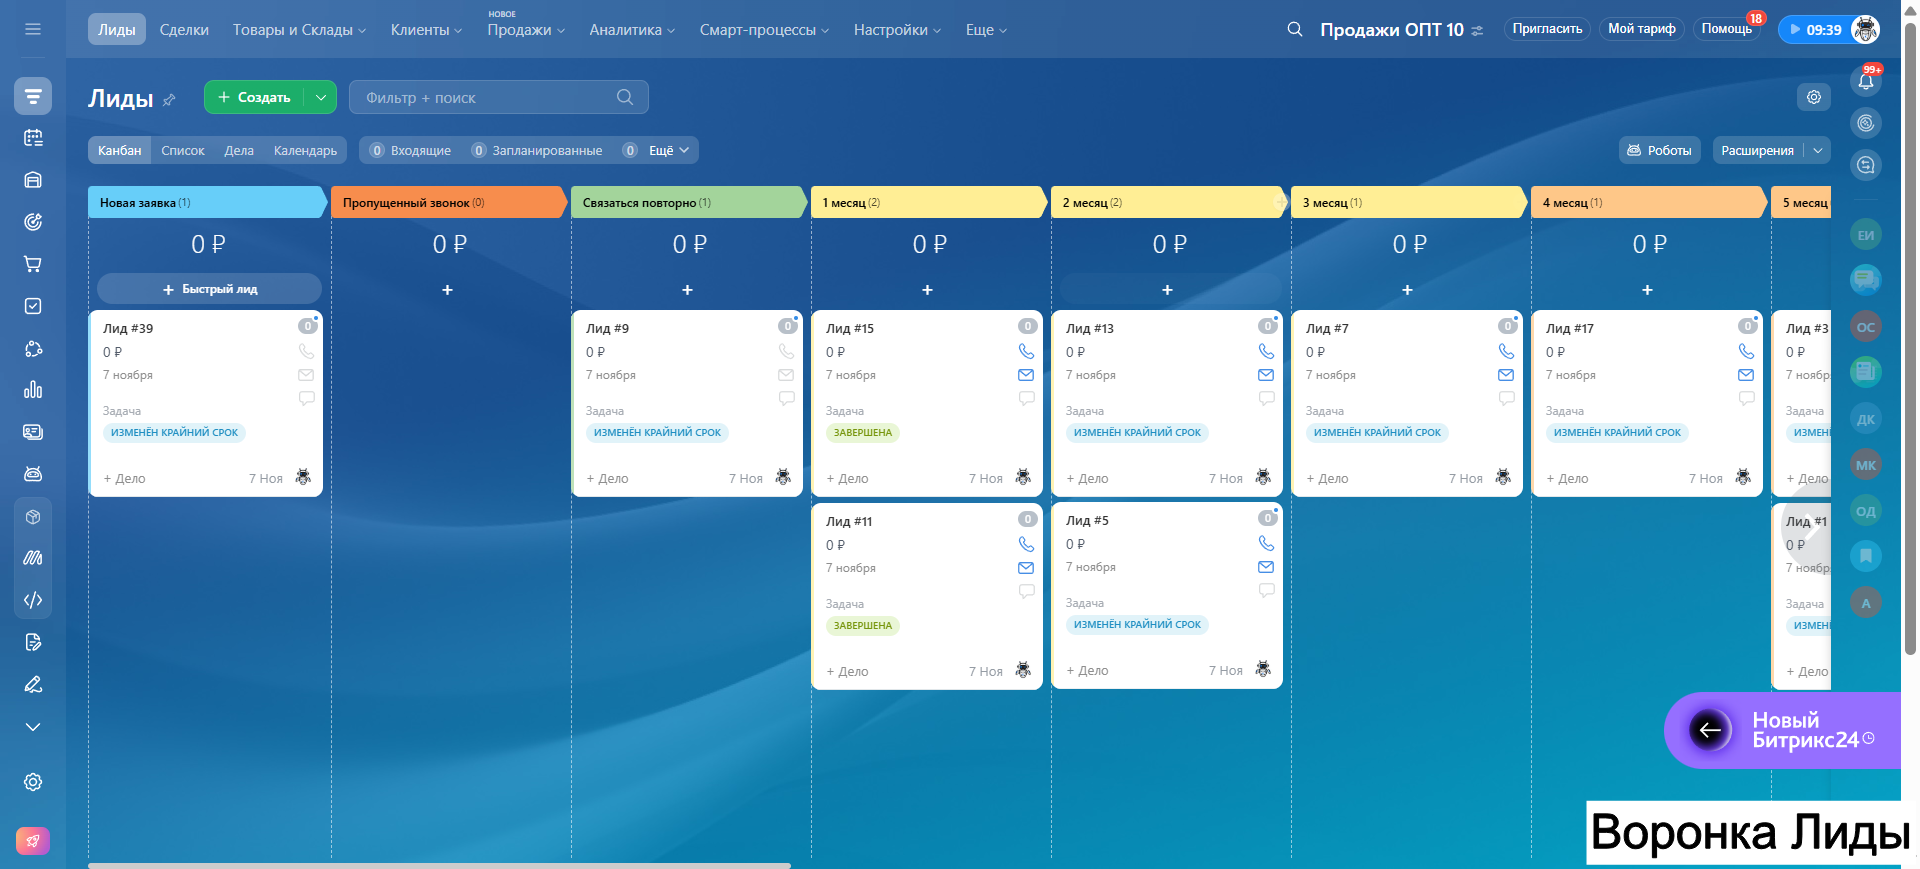
Task: Open the Создать button dropdown arrow
Action: click(x=320, y=97)
